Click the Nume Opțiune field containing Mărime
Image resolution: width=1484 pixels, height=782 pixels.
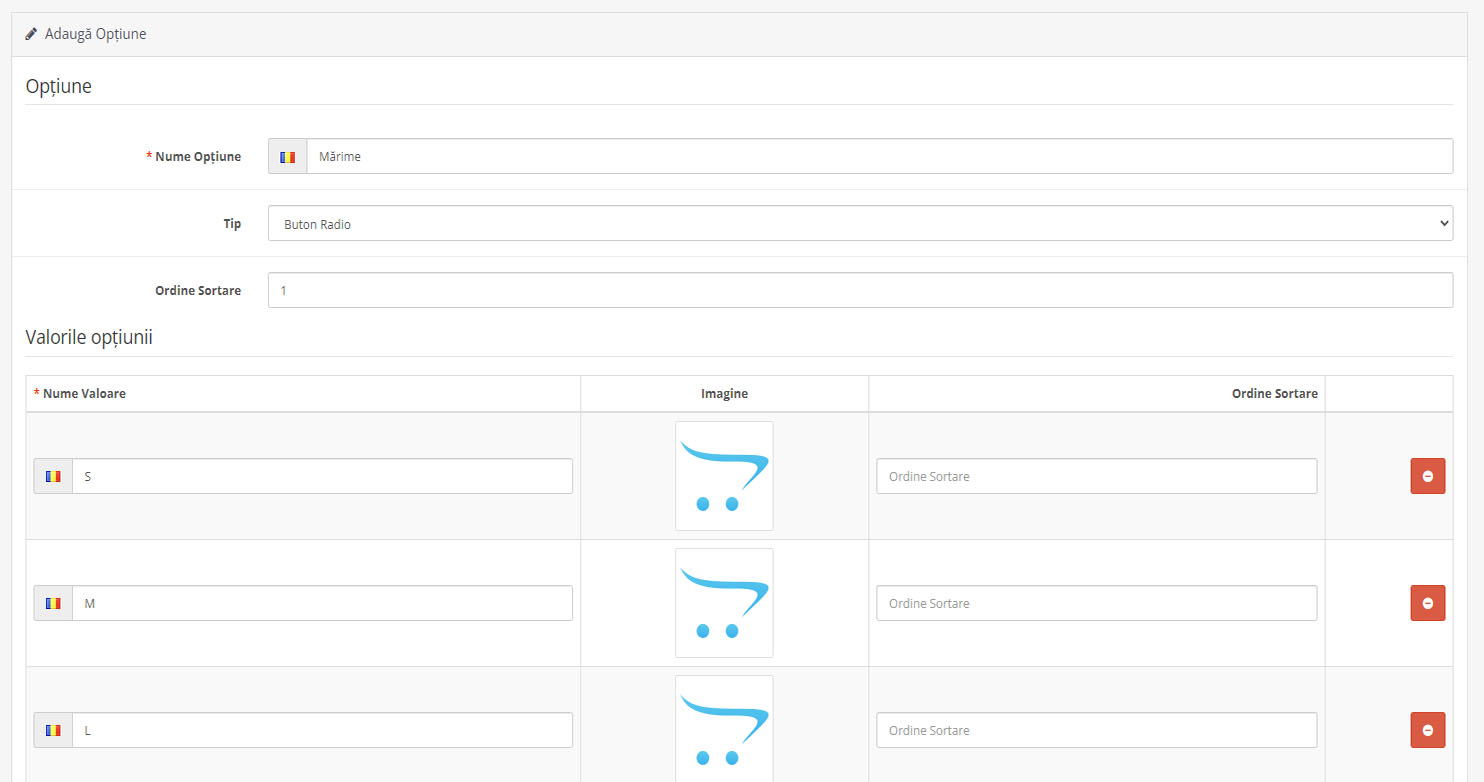coord(879,156)
